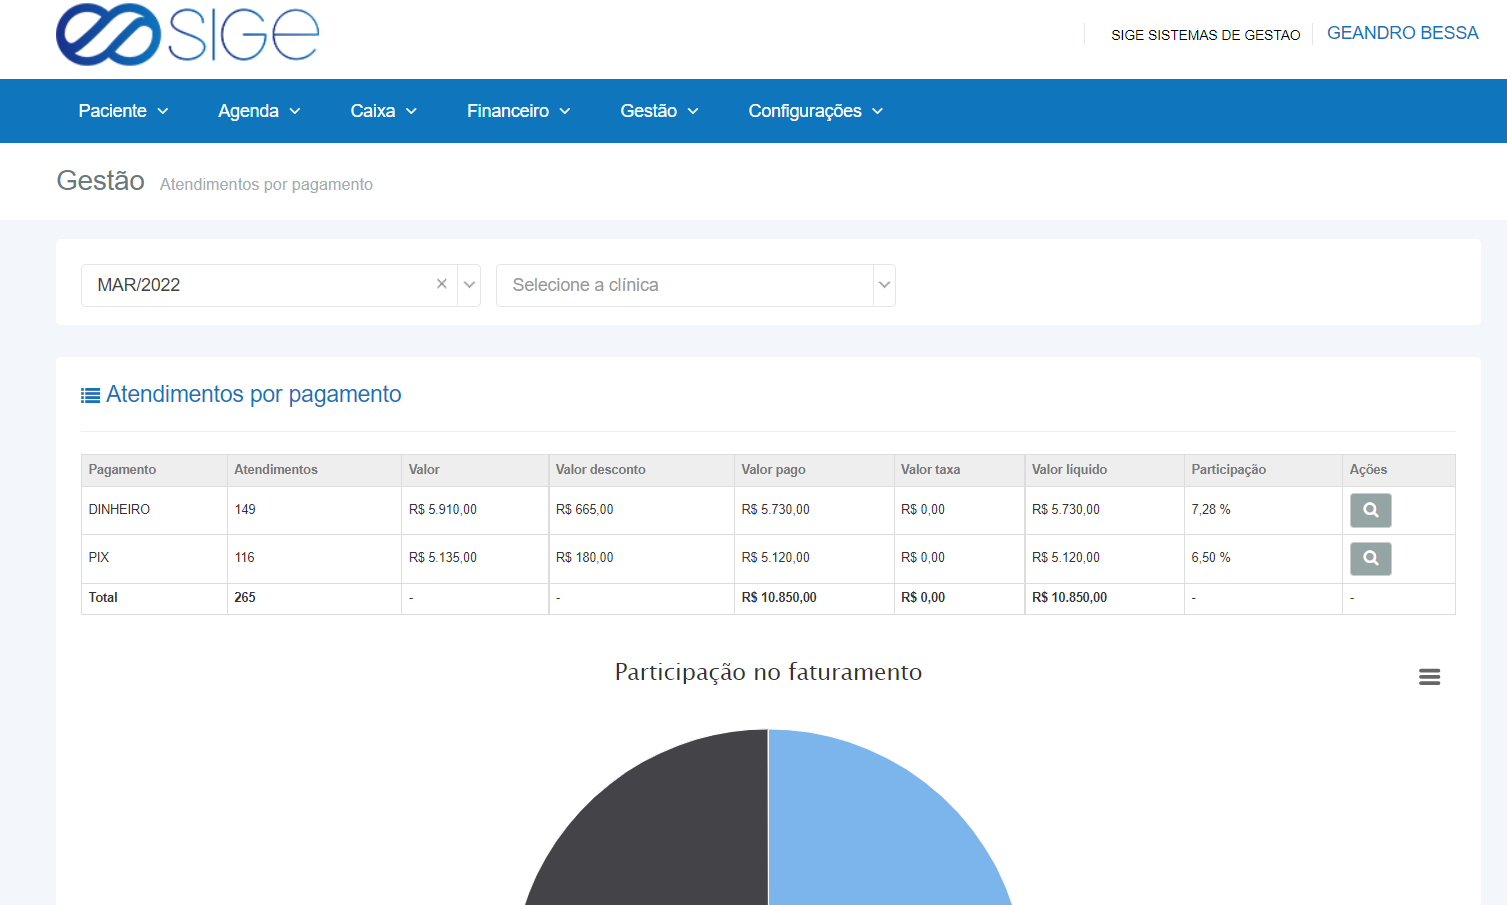View details for PIX row
The width and height of the screenshot is (1507, 905).
click(x=1370, y=558)
